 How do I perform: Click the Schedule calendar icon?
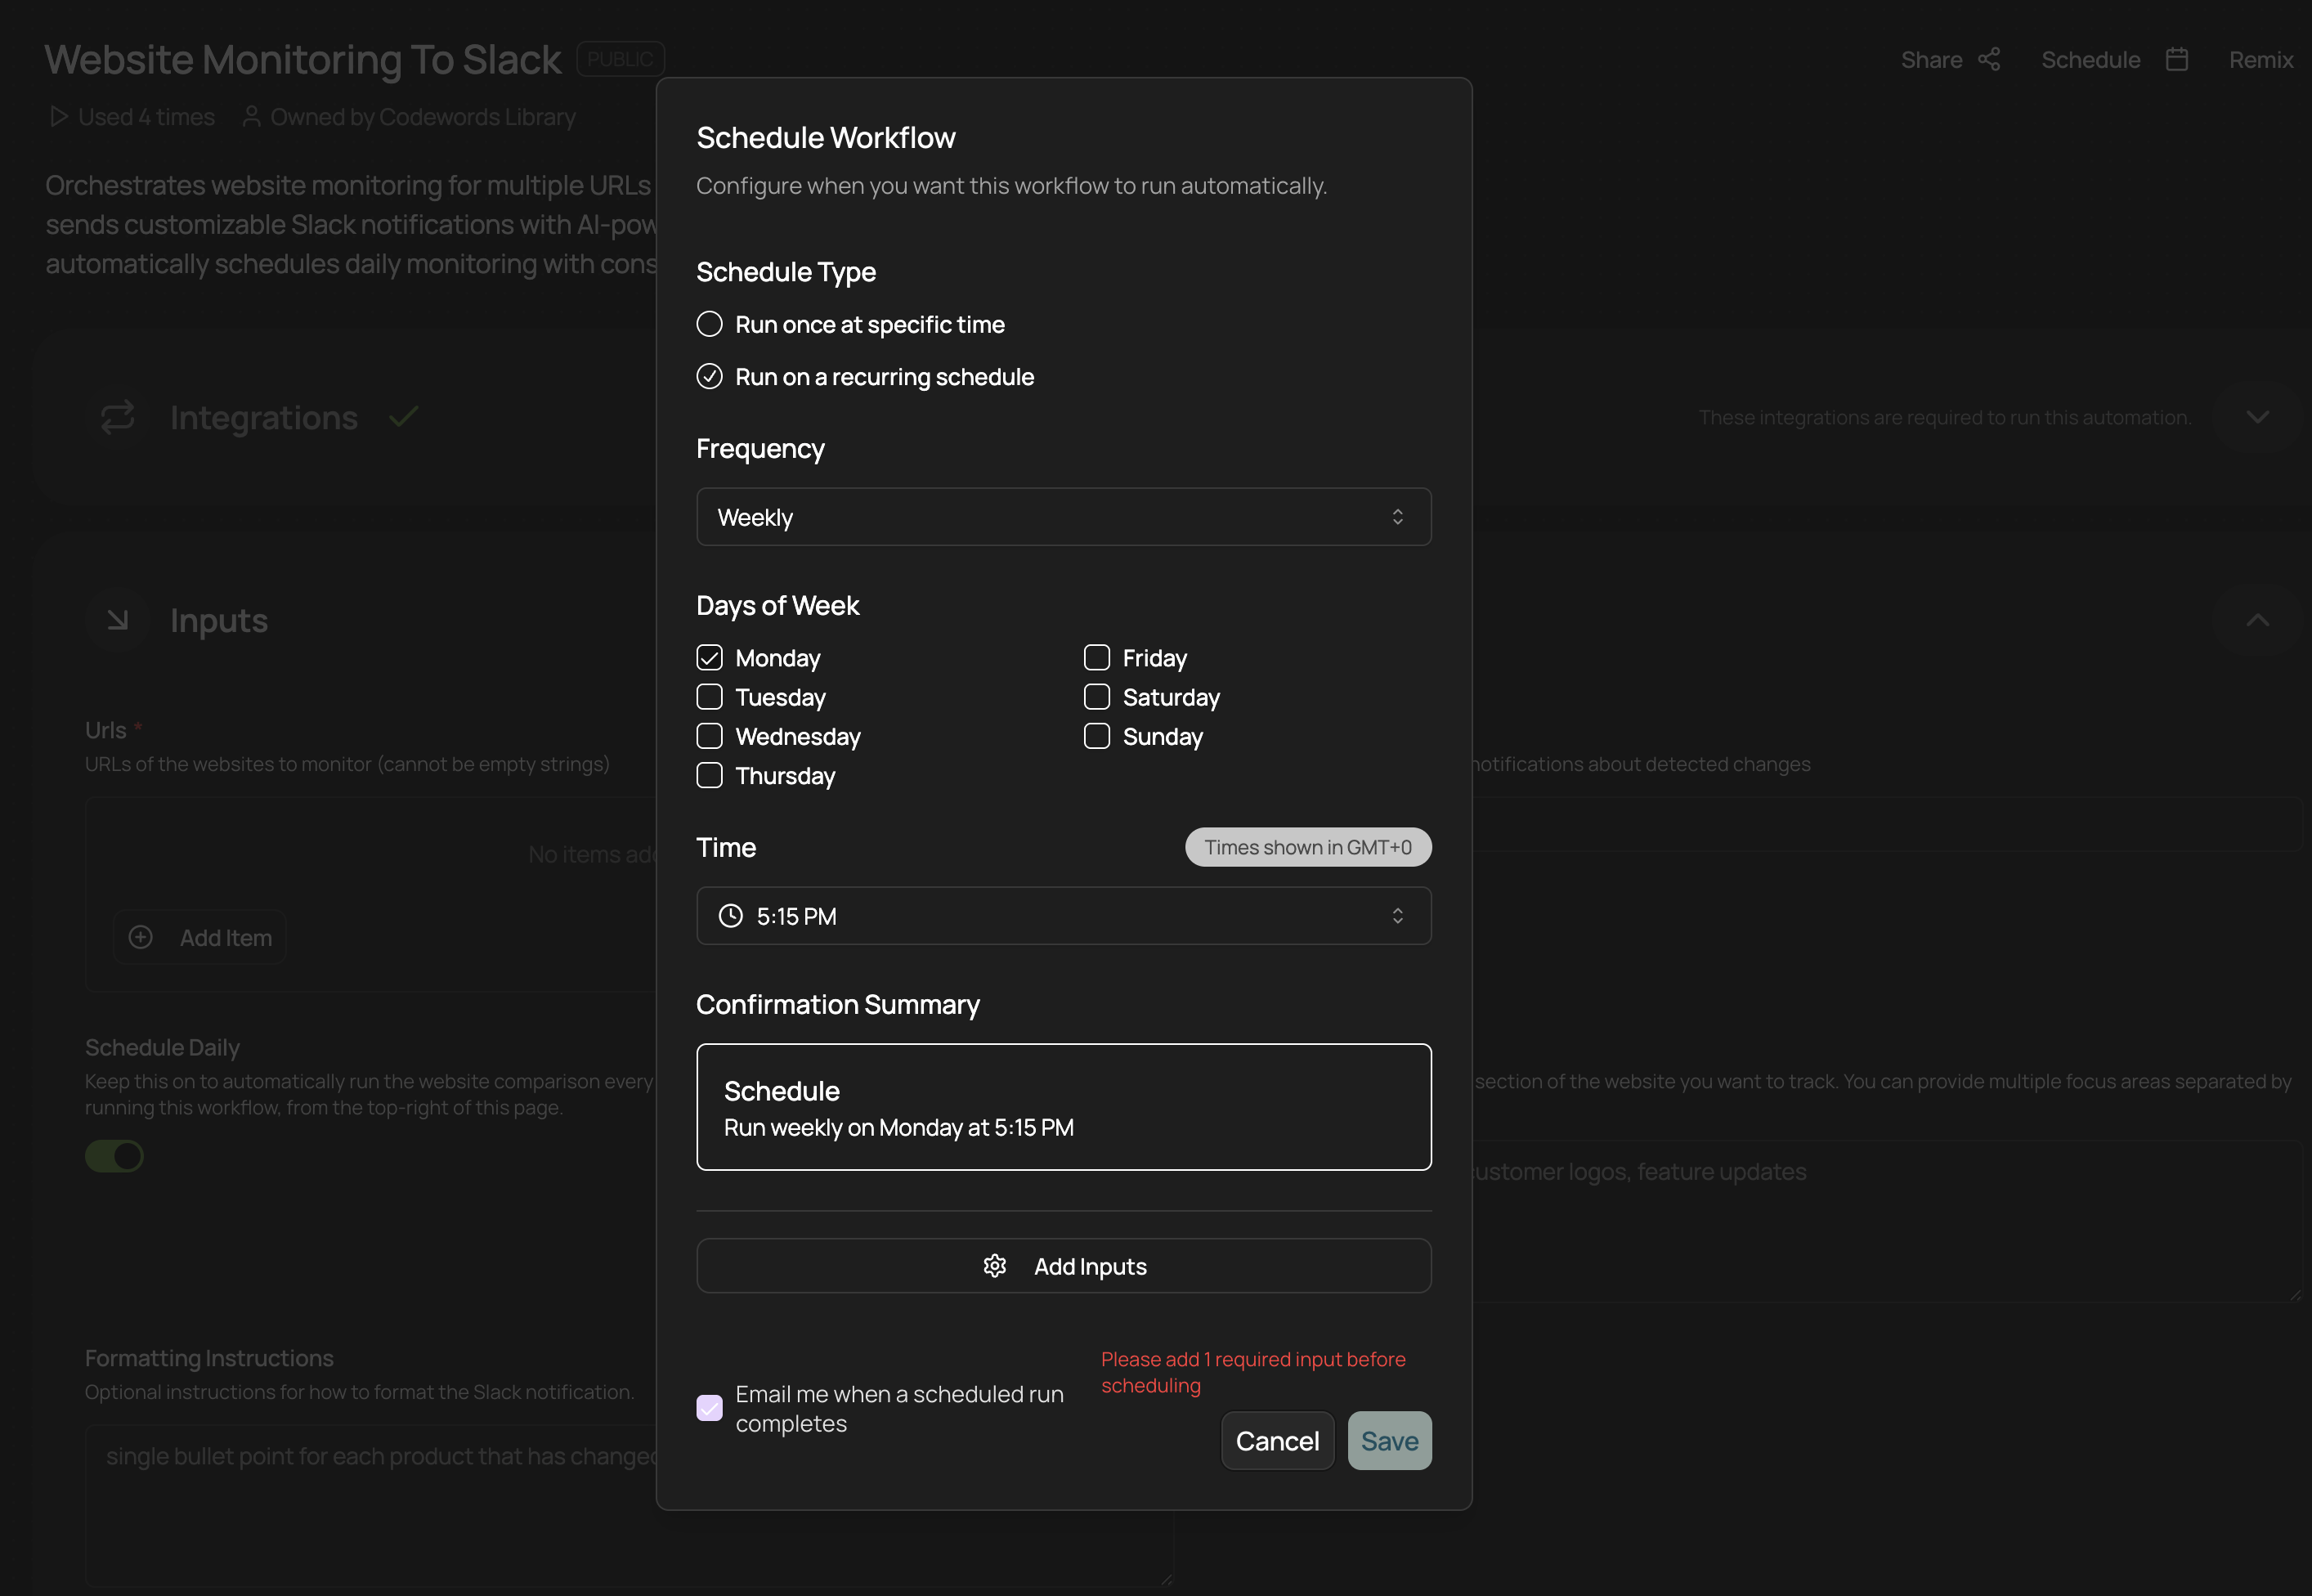pyautogui.click(x=2177, y=60)
